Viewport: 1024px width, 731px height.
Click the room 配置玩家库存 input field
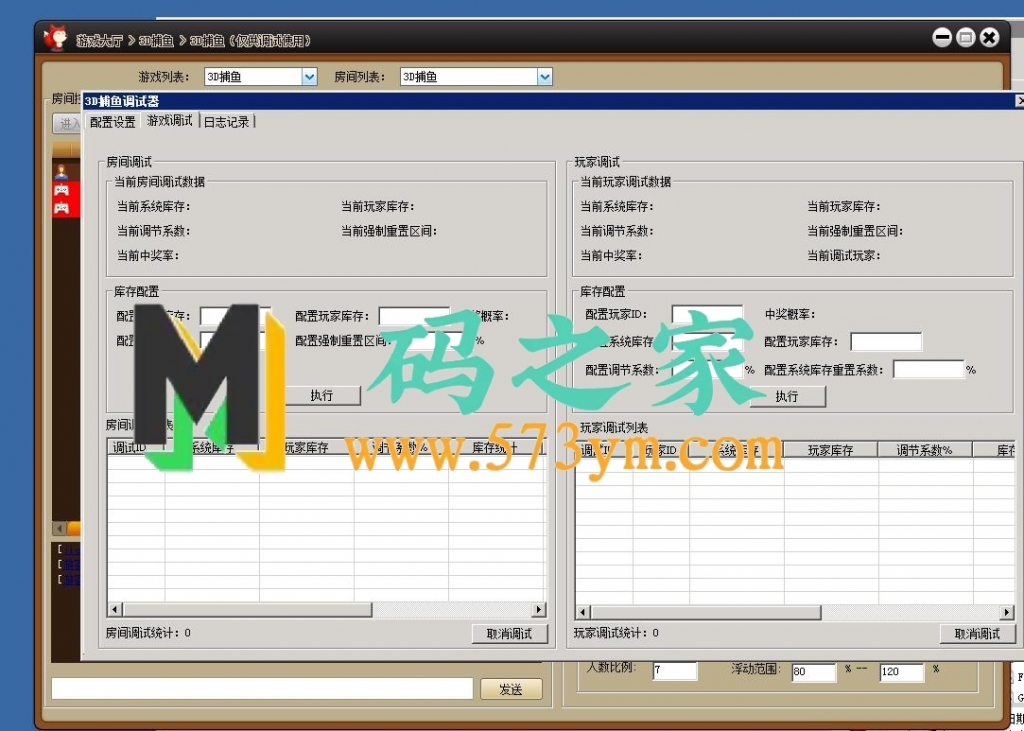[414, 316]
